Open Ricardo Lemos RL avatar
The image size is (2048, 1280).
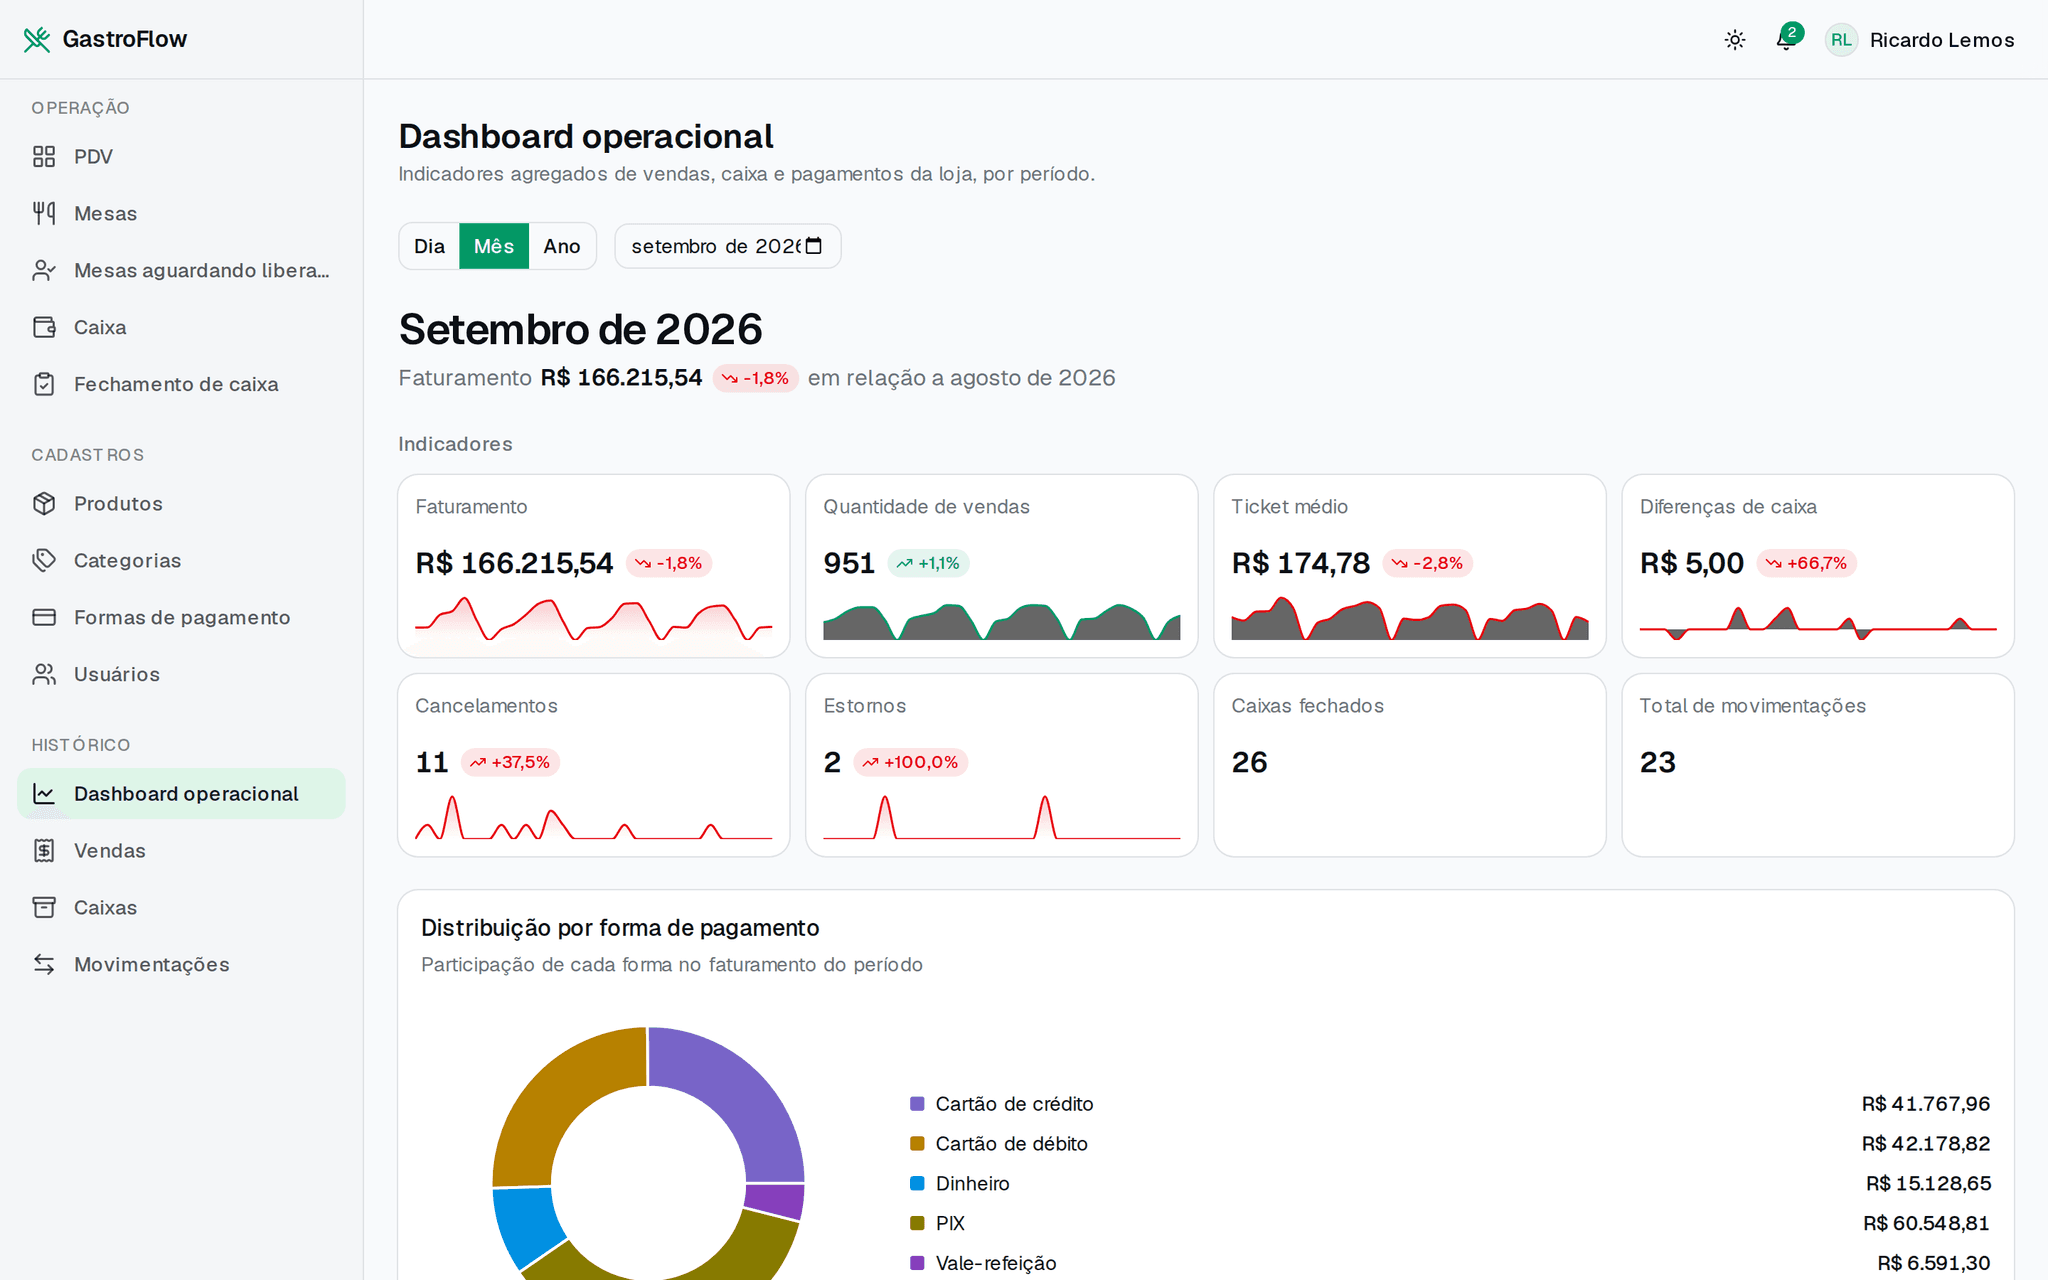(x=1841, y=40)
